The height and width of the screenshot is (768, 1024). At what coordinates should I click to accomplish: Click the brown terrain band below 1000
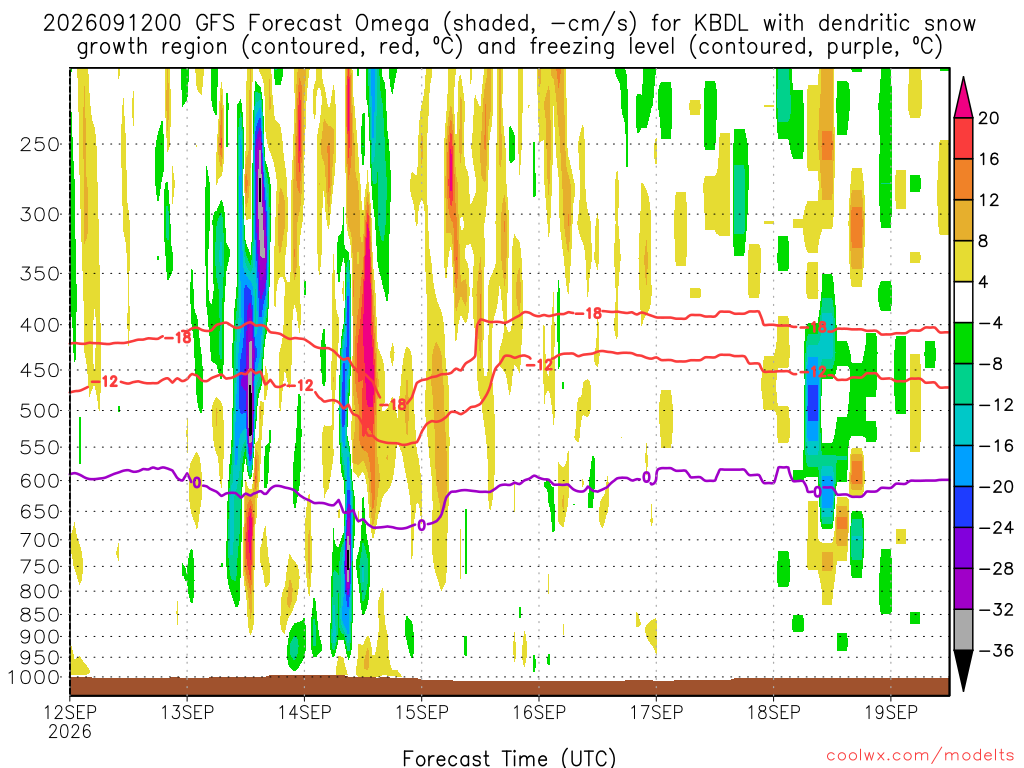pos(509,686)
